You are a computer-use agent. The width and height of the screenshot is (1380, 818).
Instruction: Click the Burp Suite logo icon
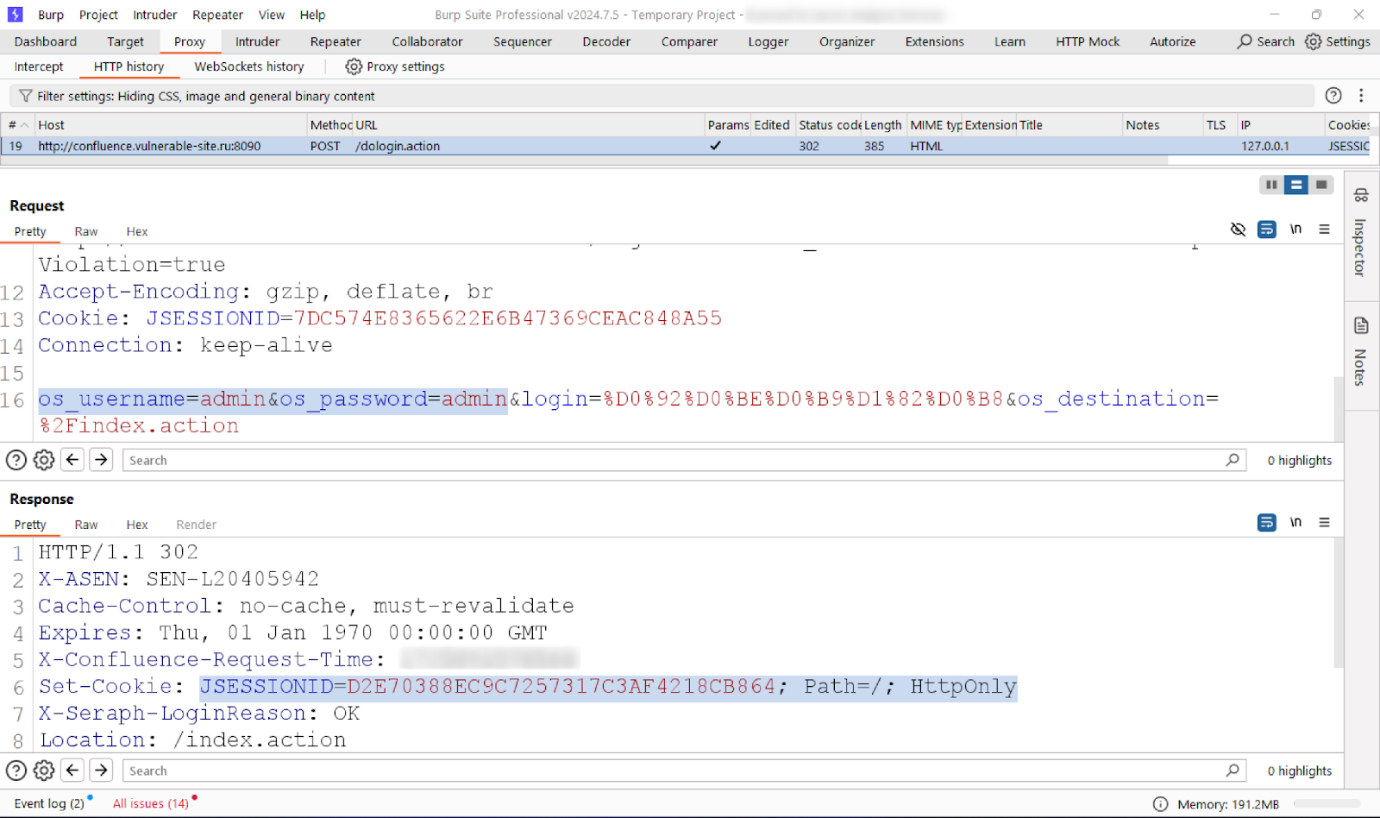coord(16,15)
